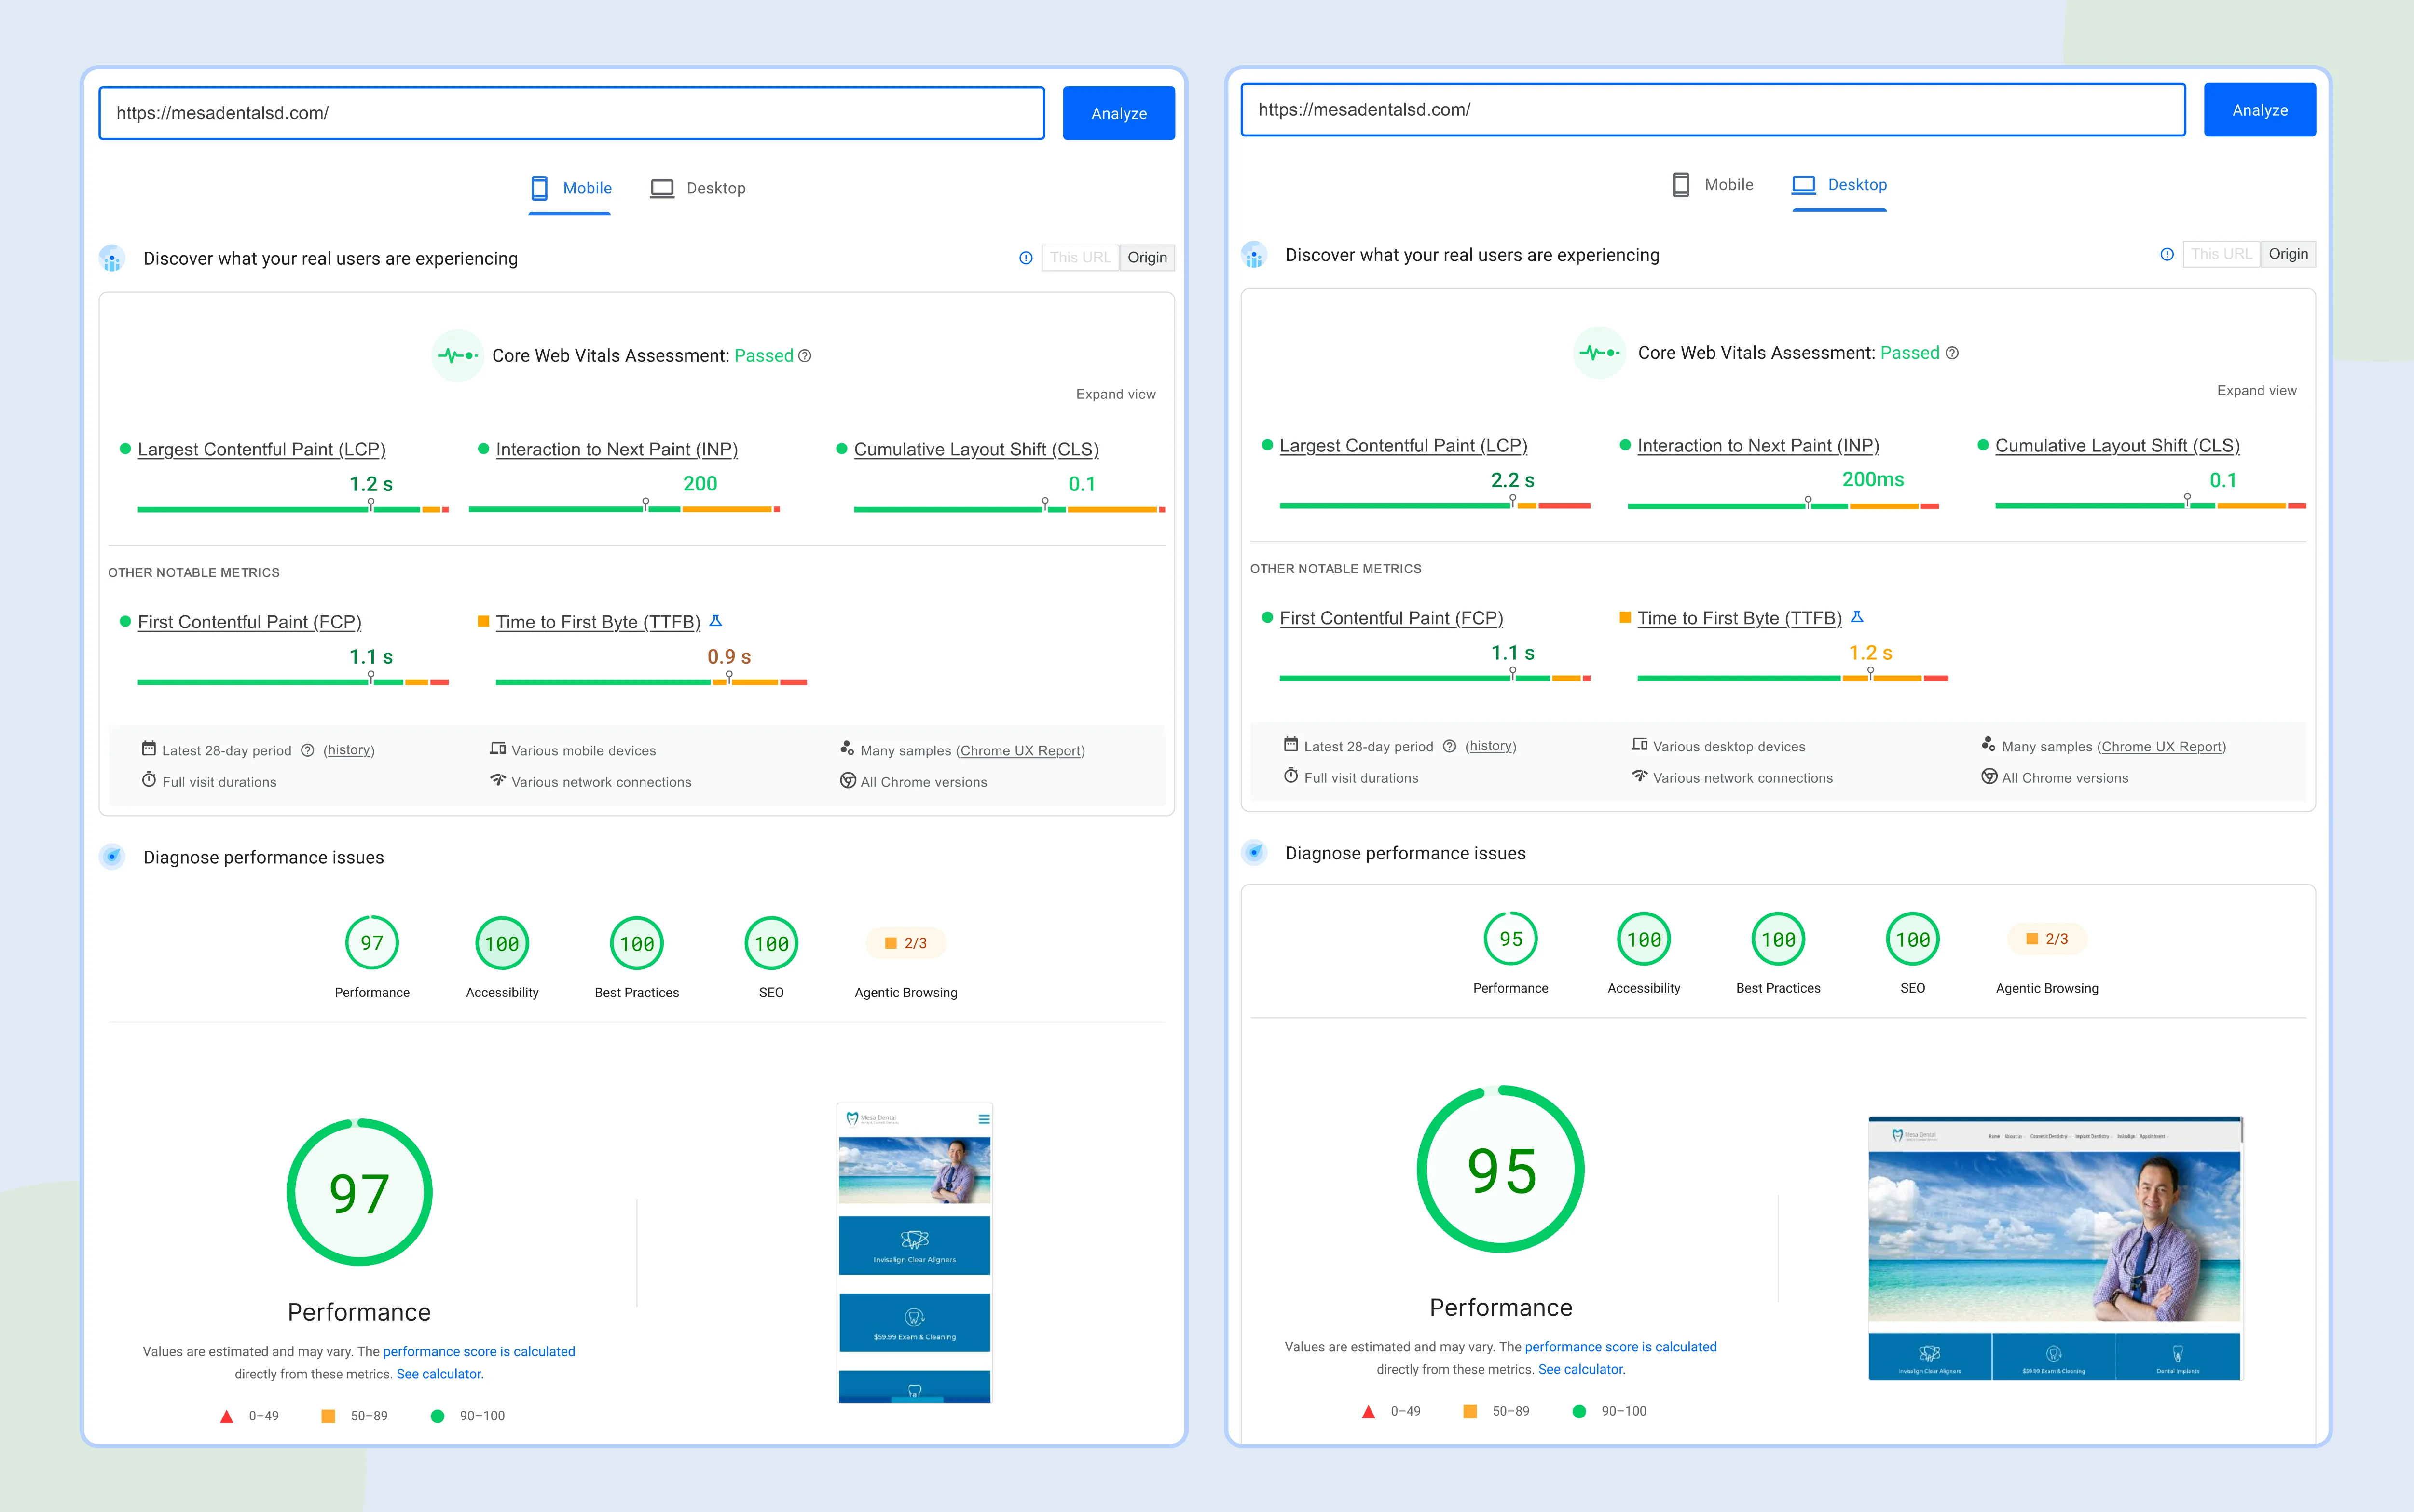Click Core Web Vitals pulse icon, left panel
Screen dimensions: 2414x1512
pos(458,356)
